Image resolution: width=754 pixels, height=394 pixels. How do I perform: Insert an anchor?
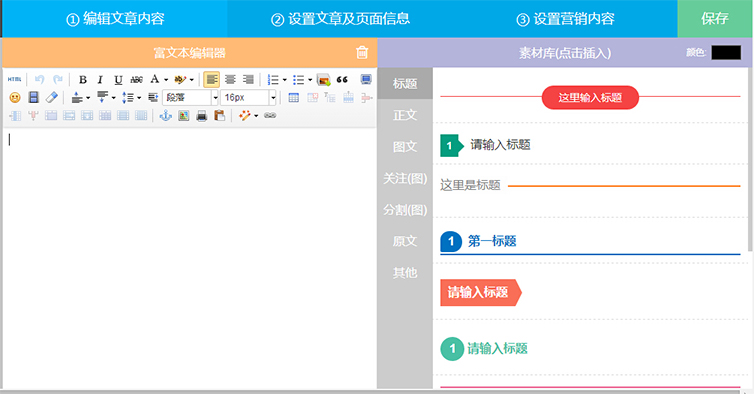pyautogui.click(x=165, y=115)
